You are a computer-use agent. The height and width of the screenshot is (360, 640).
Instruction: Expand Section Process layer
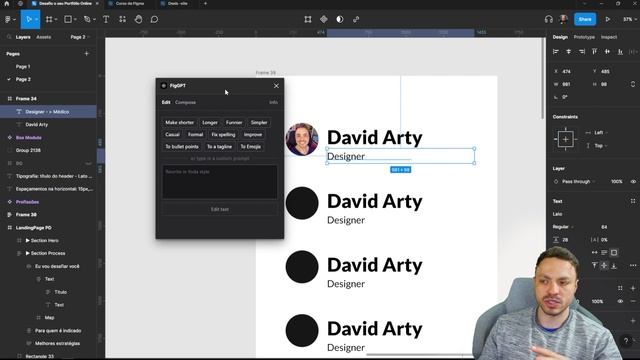[28, 253]
